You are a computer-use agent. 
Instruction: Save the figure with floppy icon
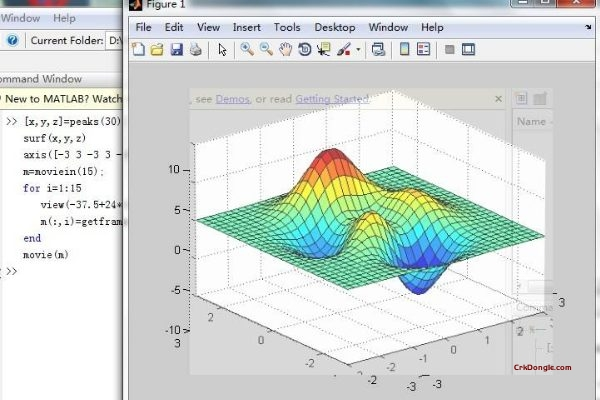pyautogui.click(x=176, y=49)
